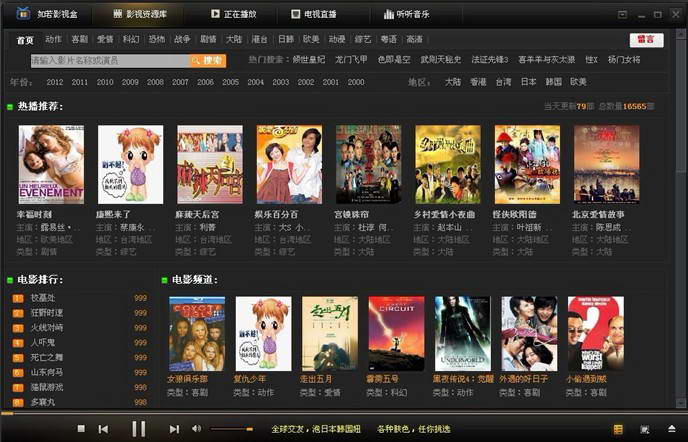Select the 高清 category
Image resolution: width=688 pixels, height=442 pixels.
click(414, 39)
